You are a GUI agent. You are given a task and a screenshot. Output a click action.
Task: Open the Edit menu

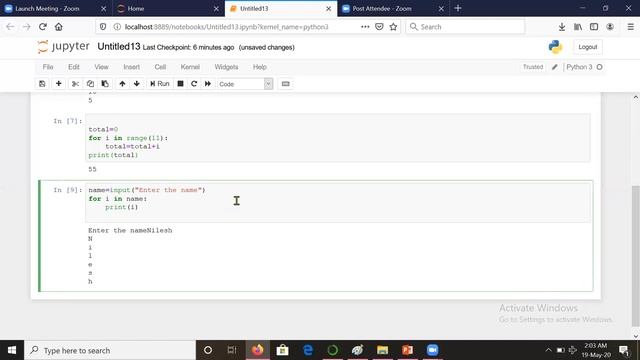coord(74,67)
